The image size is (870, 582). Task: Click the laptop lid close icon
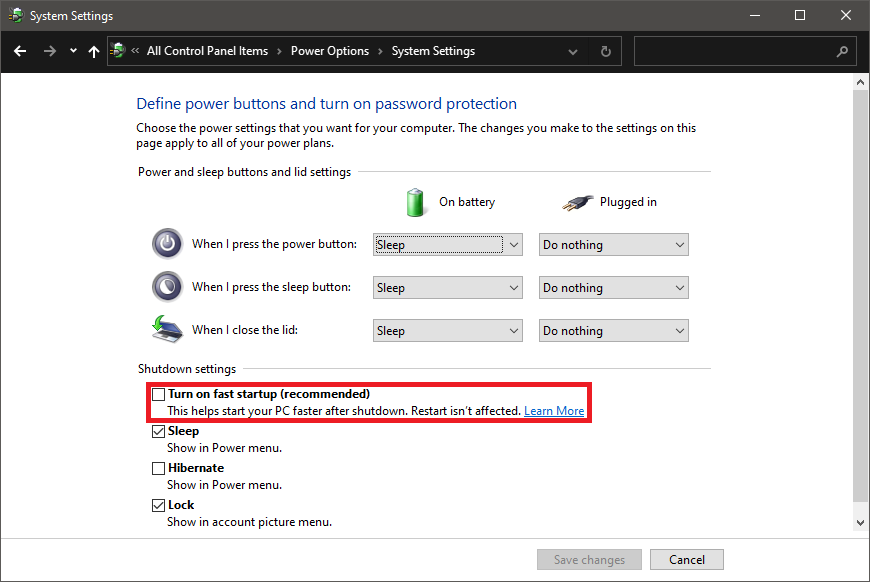tap(167, 330)
